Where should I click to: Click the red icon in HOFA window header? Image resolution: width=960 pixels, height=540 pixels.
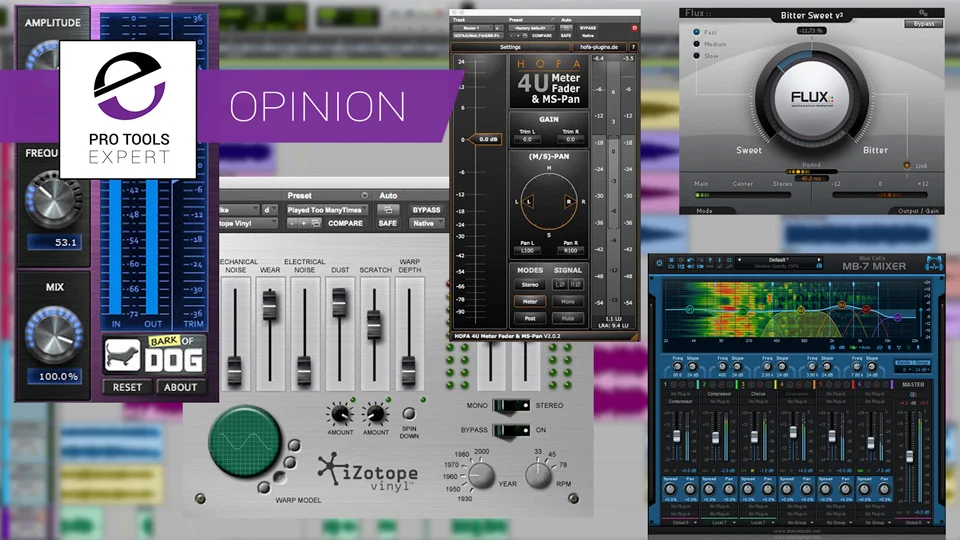[635, 28]
